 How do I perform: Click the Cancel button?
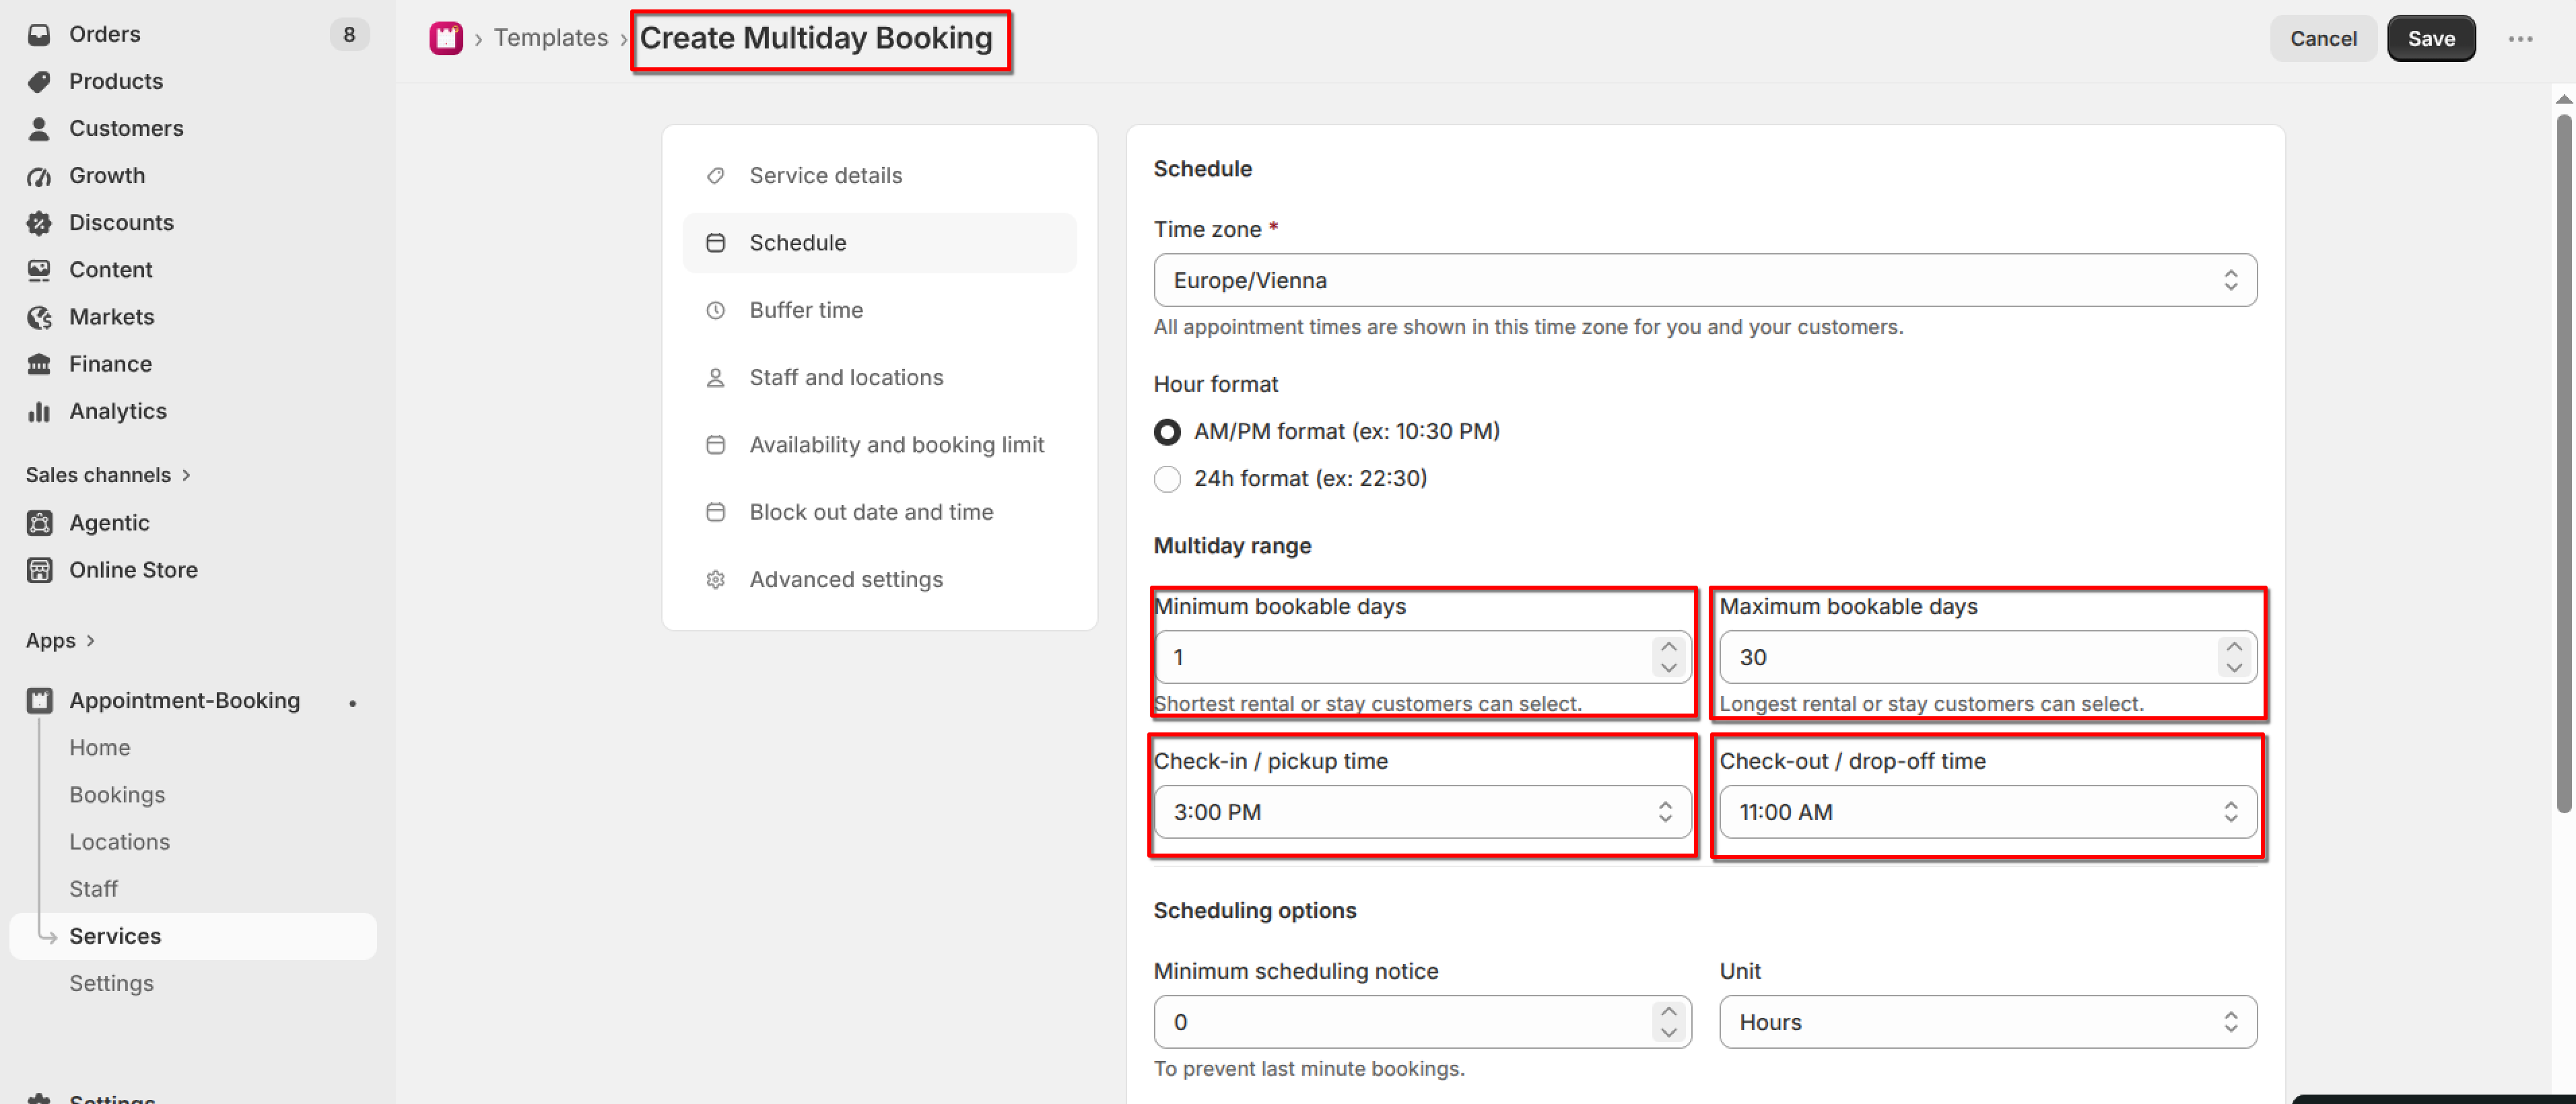click(2322, 39)
